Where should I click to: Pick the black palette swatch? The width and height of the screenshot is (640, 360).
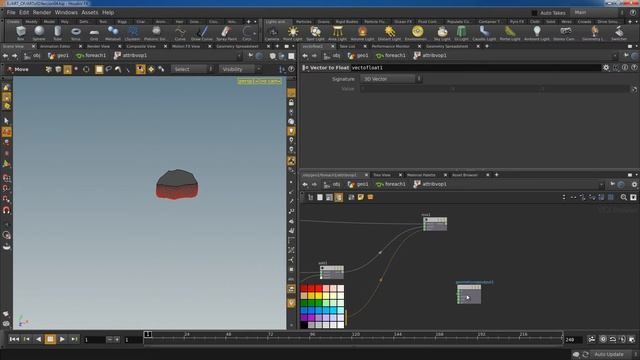(x=304, y=325)
